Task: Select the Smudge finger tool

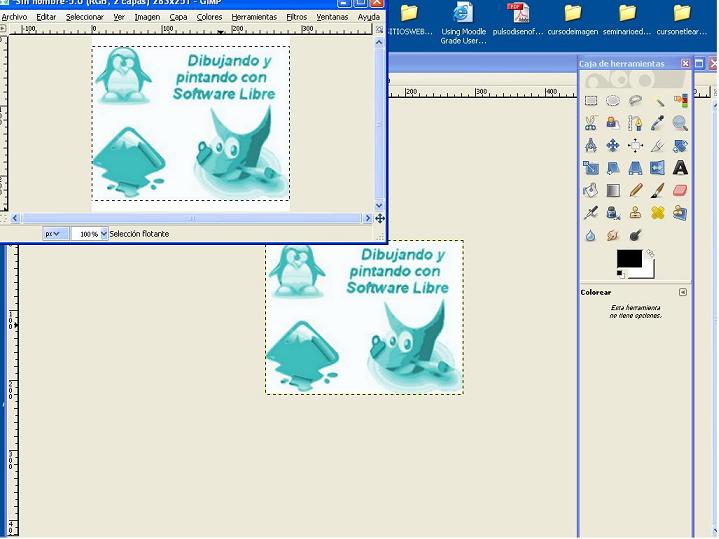Action: (613, 235)
